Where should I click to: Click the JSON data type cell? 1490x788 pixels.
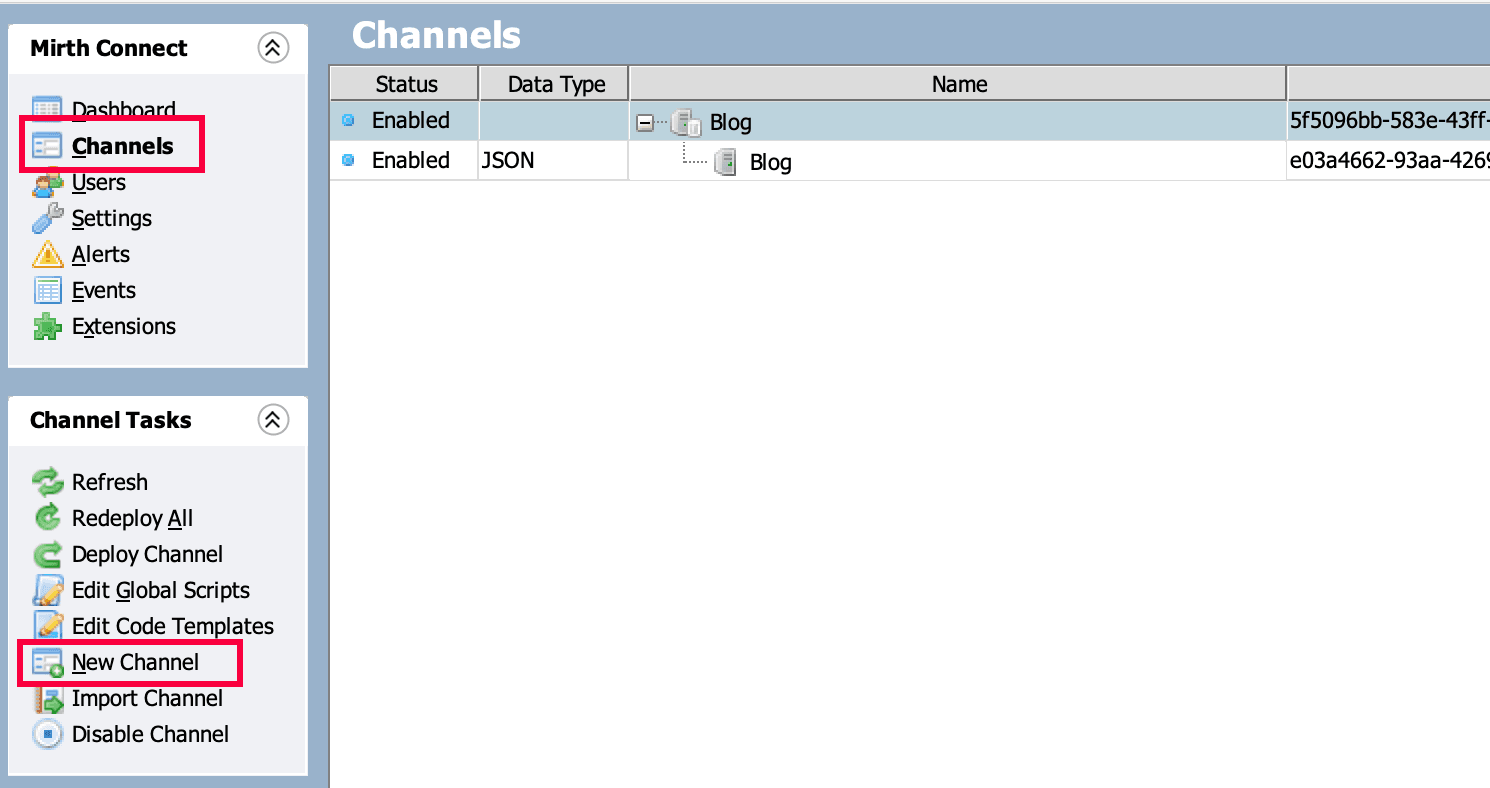[x=554, y=160]
